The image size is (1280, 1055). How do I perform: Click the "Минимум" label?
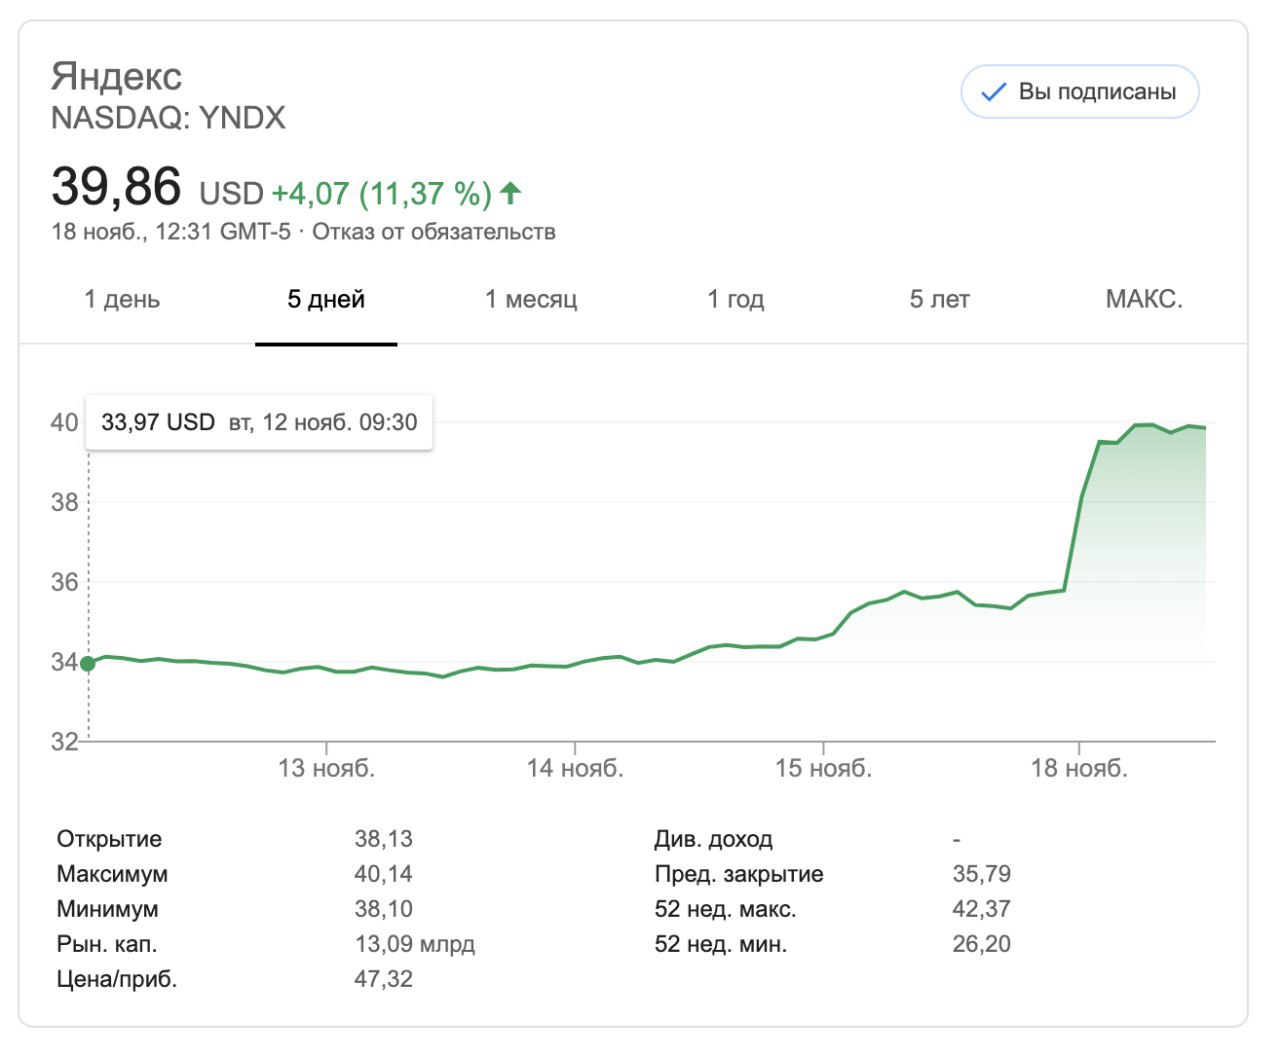107,909
